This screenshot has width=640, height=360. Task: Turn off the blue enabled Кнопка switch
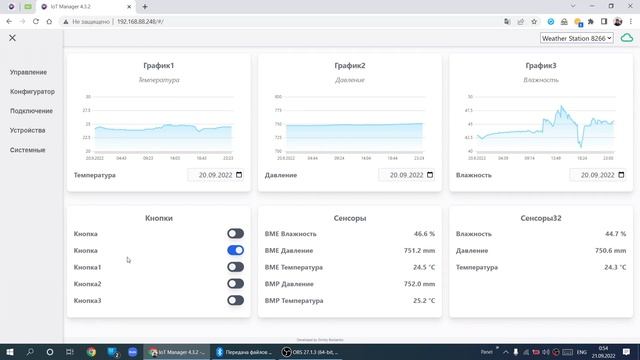click(236, 250)
